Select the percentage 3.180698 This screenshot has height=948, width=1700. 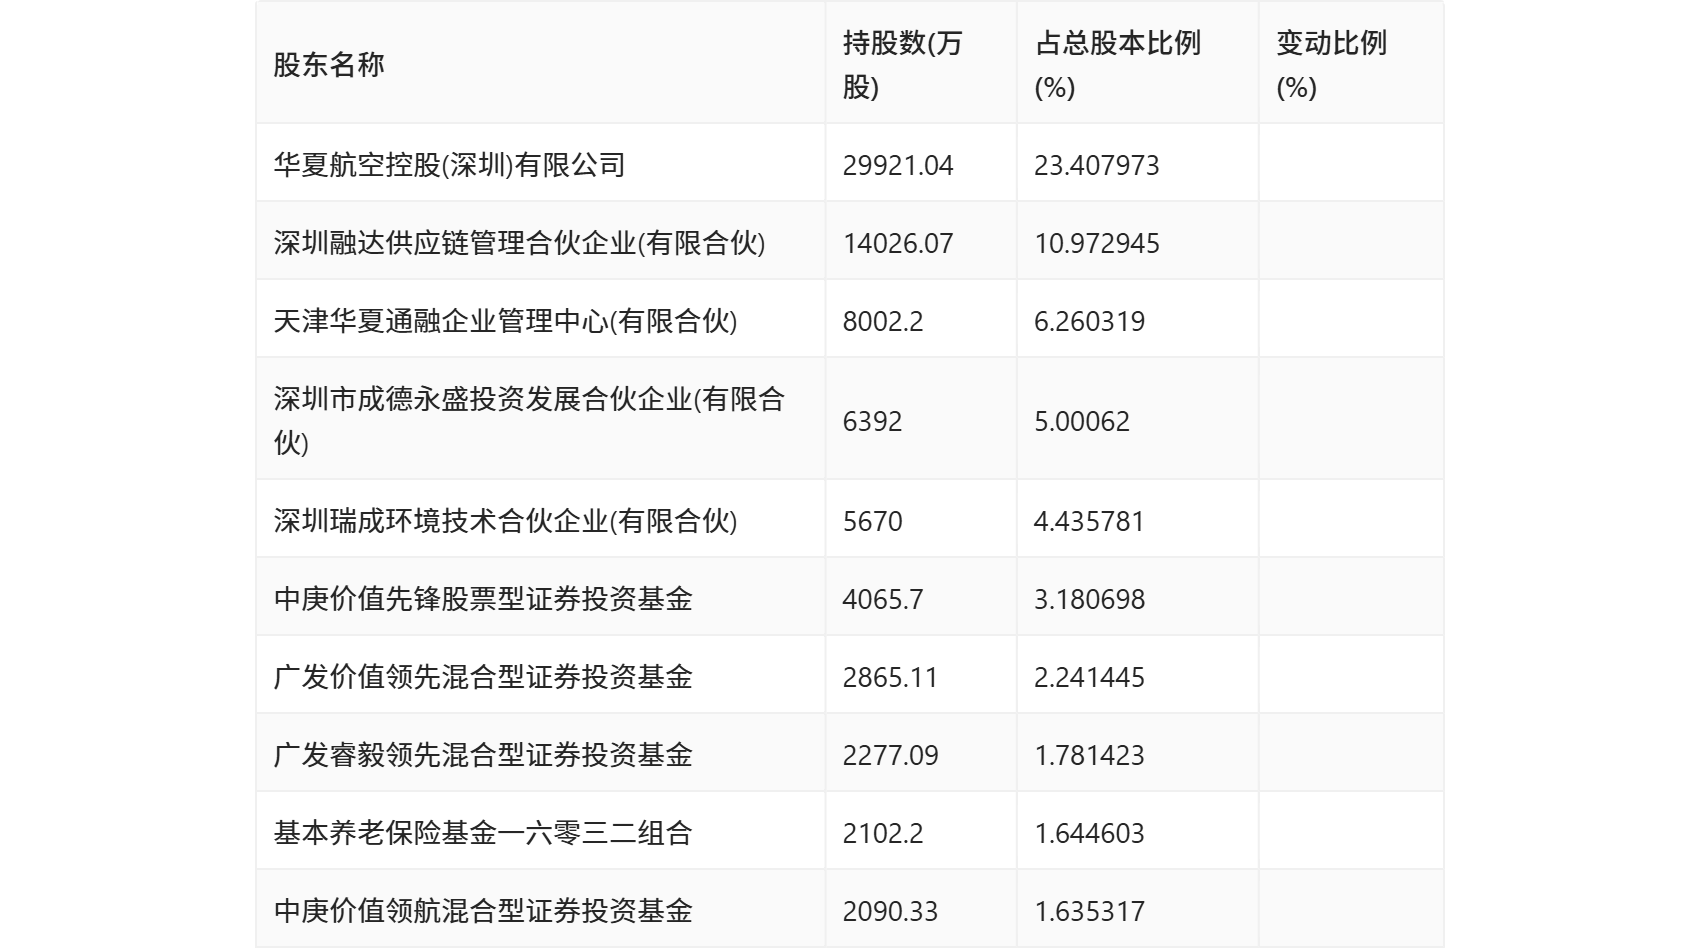(x=1089, y=599)
